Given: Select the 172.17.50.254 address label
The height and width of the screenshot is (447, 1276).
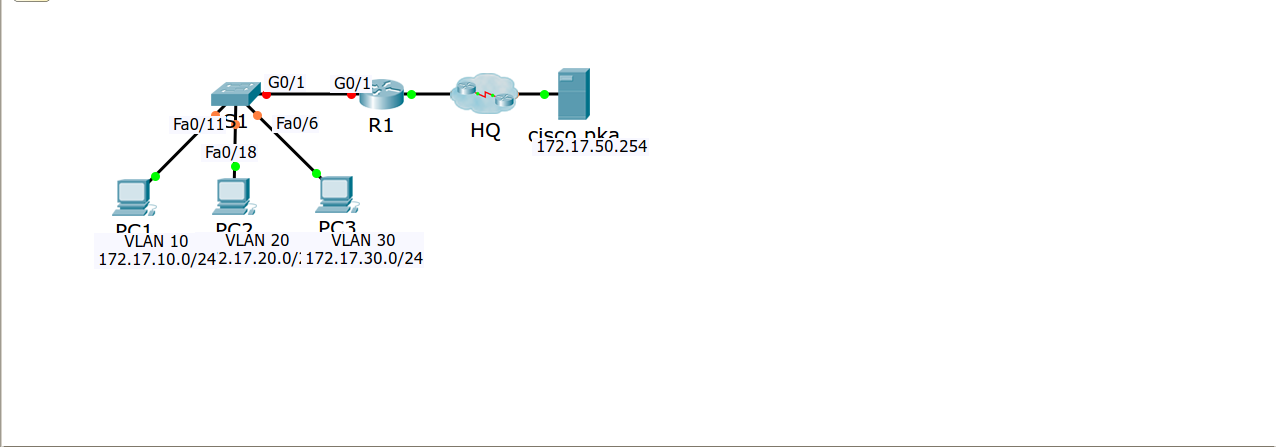Looking at the screenshot, I should (592, 146).
